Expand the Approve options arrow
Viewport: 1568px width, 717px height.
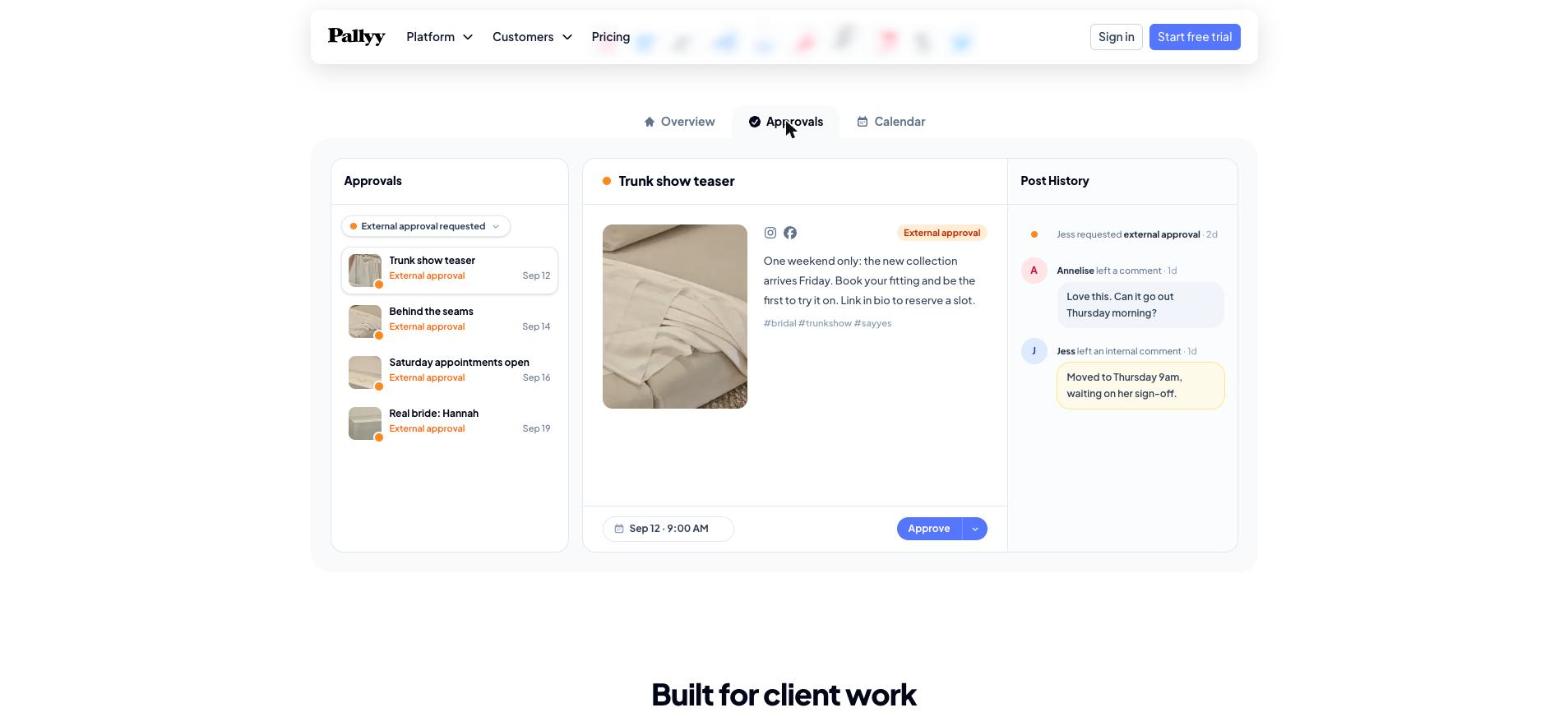pos(975,529)
